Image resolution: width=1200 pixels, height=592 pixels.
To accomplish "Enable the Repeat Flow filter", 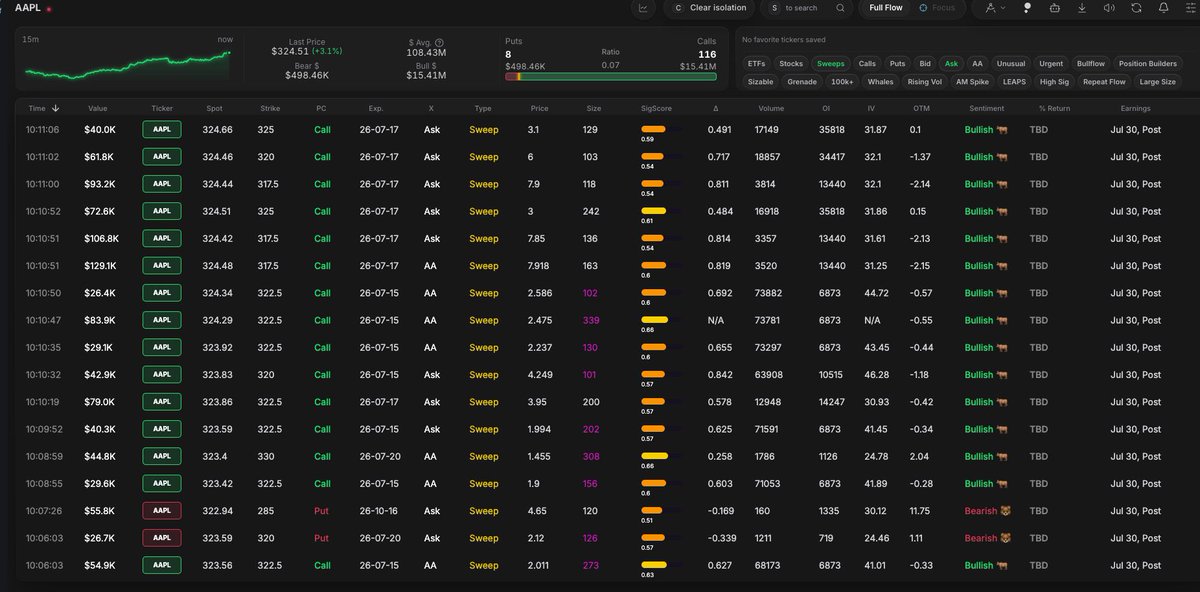I will [1104, 82].
